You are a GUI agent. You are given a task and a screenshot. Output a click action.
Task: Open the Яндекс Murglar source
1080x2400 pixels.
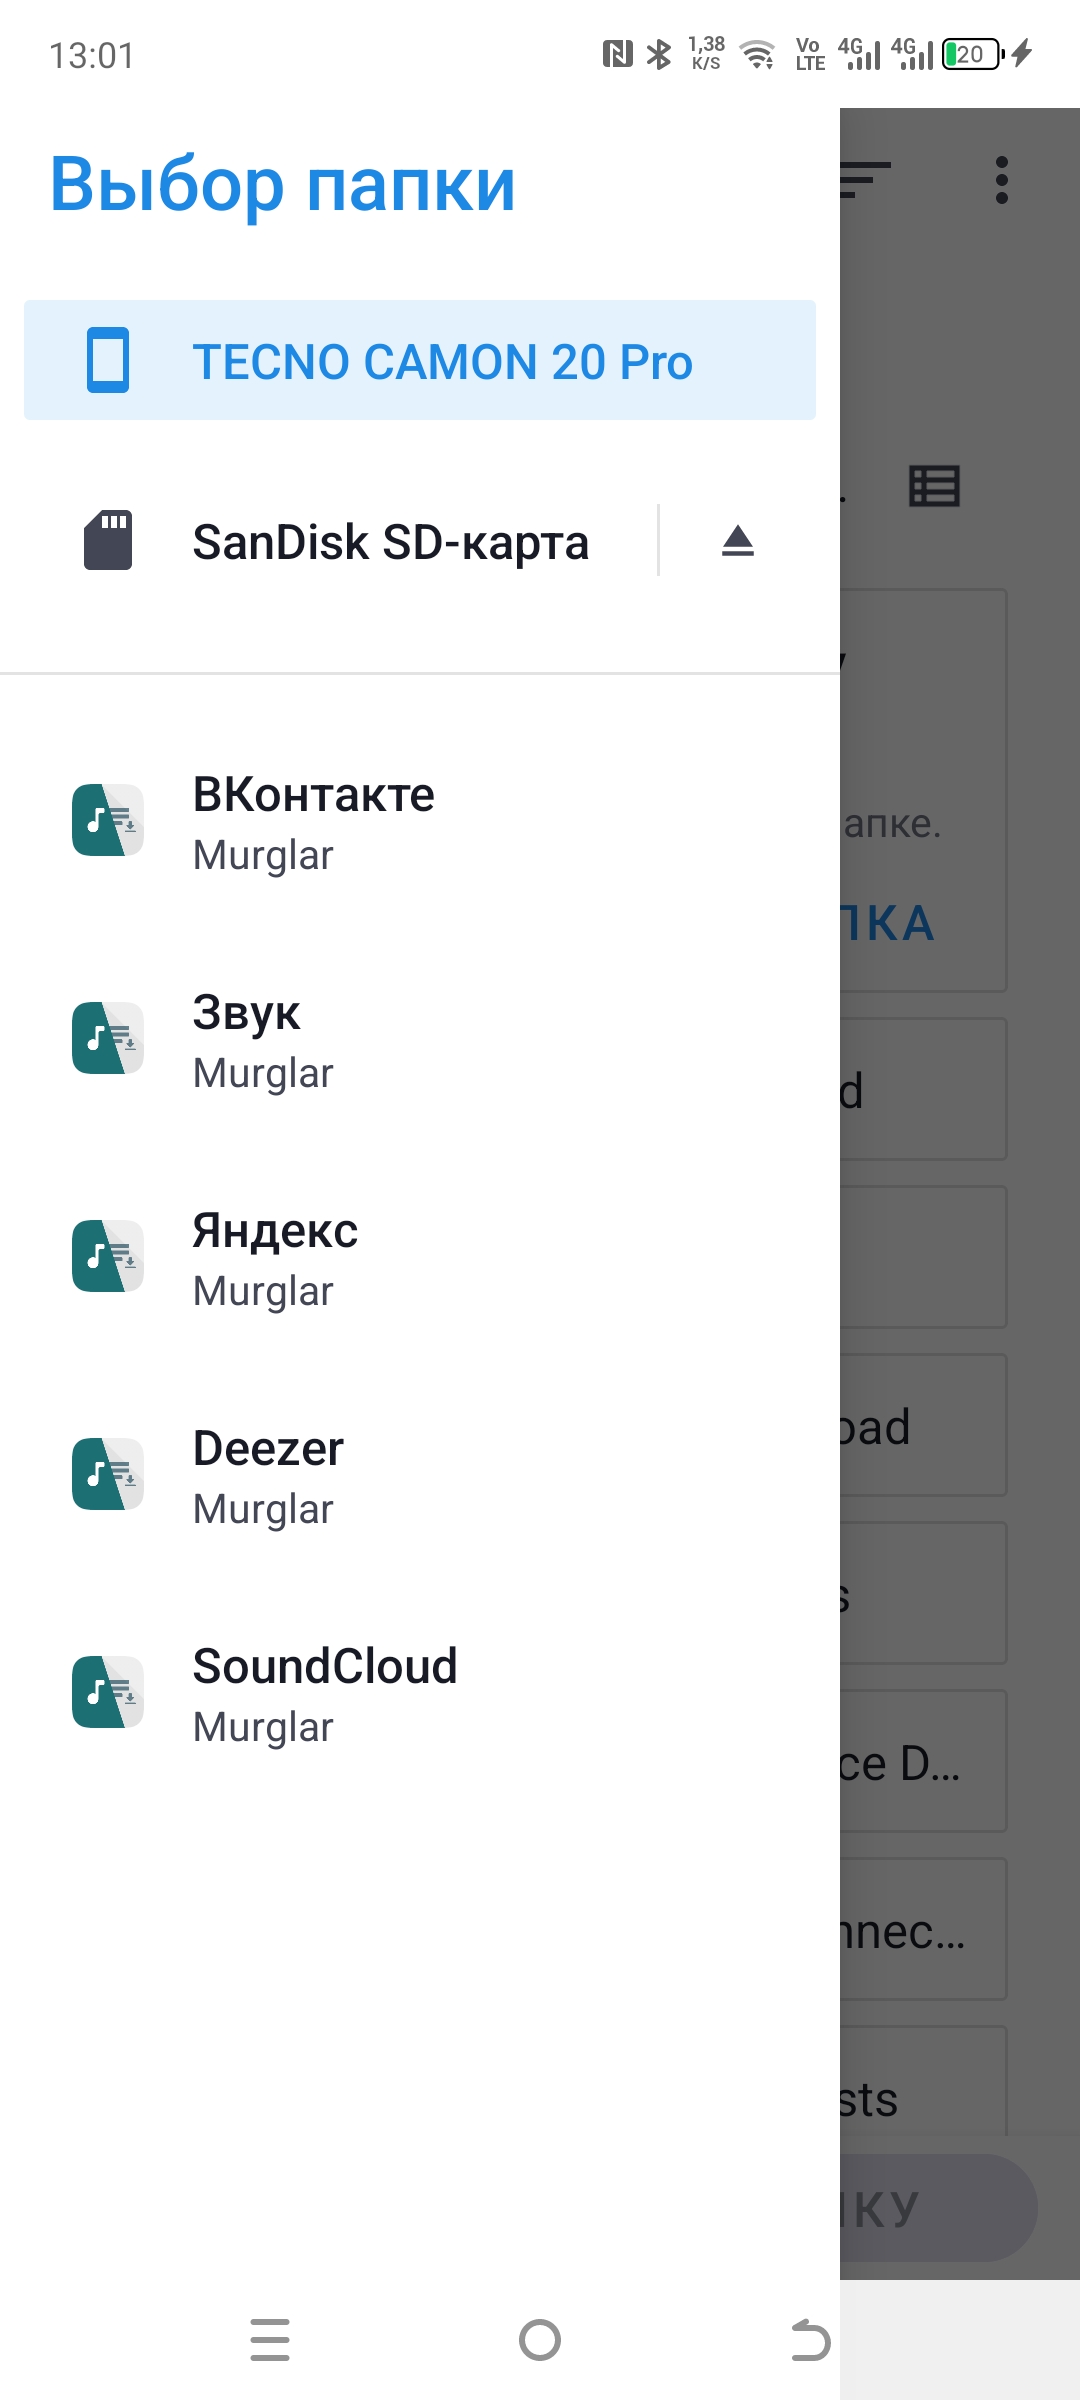click(x=420, y=1259)
